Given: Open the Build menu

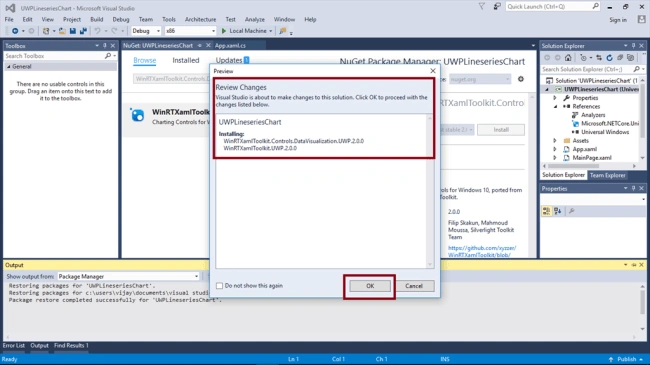Looking at the screenshot, I should click(x=97, y=19).
